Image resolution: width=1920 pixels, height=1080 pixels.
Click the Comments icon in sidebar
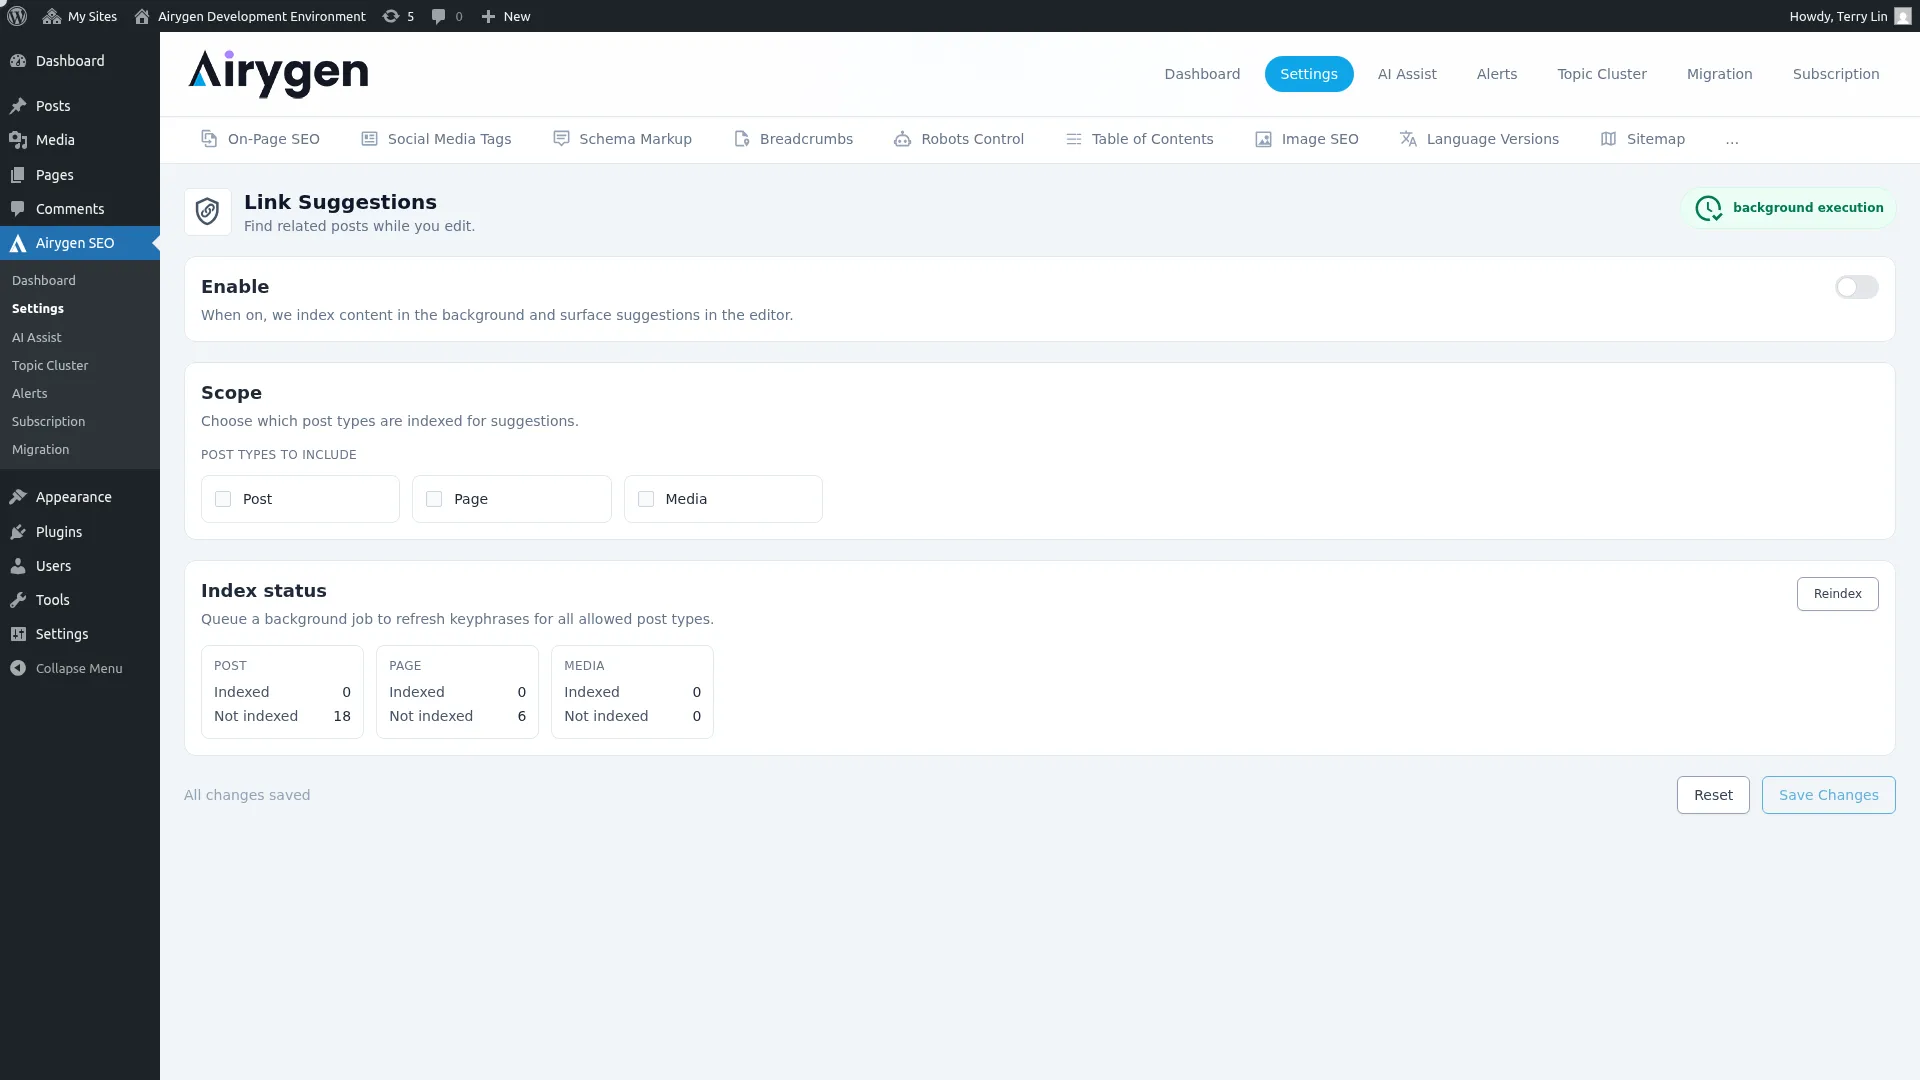(x=18, y=209)
